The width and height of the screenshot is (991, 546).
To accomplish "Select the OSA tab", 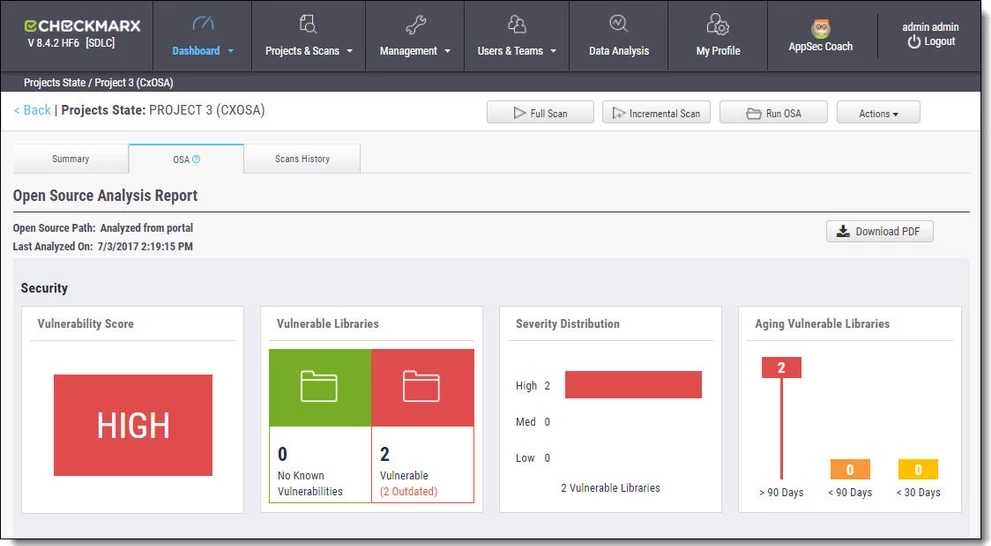I will click(186, 159).
